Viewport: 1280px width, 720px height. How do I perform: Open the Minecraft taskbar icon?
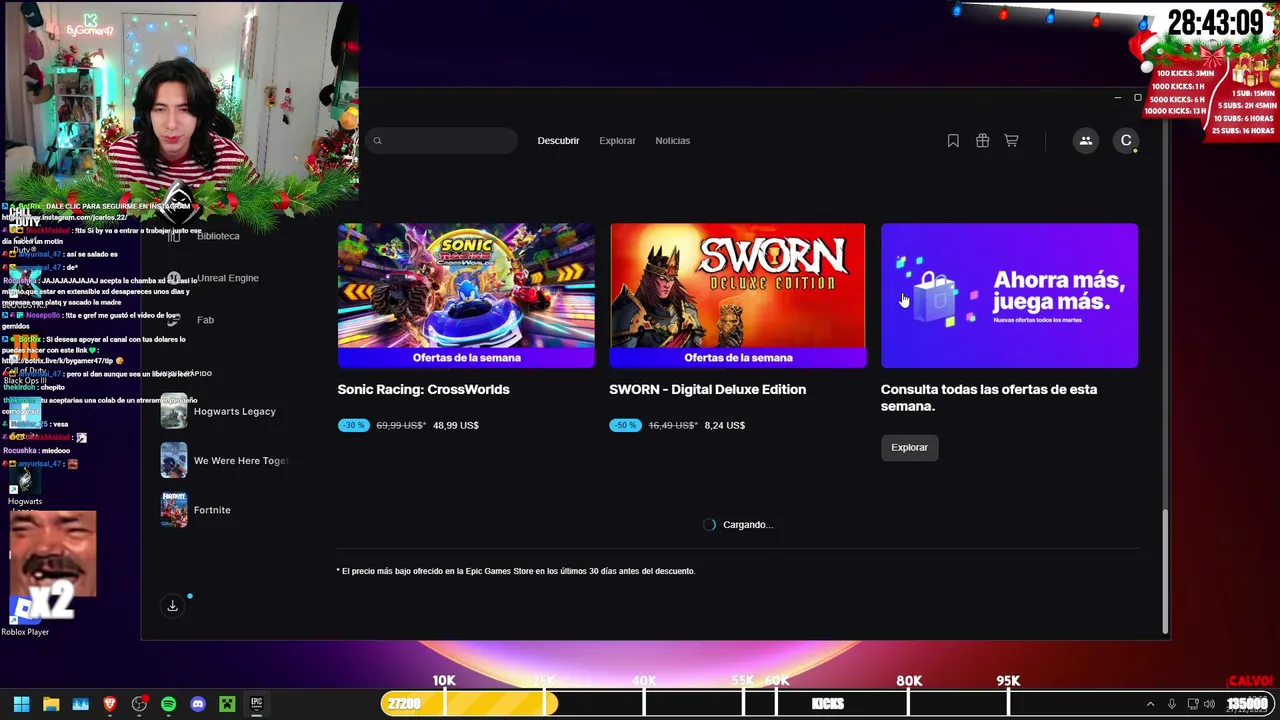tap(227, 704)
